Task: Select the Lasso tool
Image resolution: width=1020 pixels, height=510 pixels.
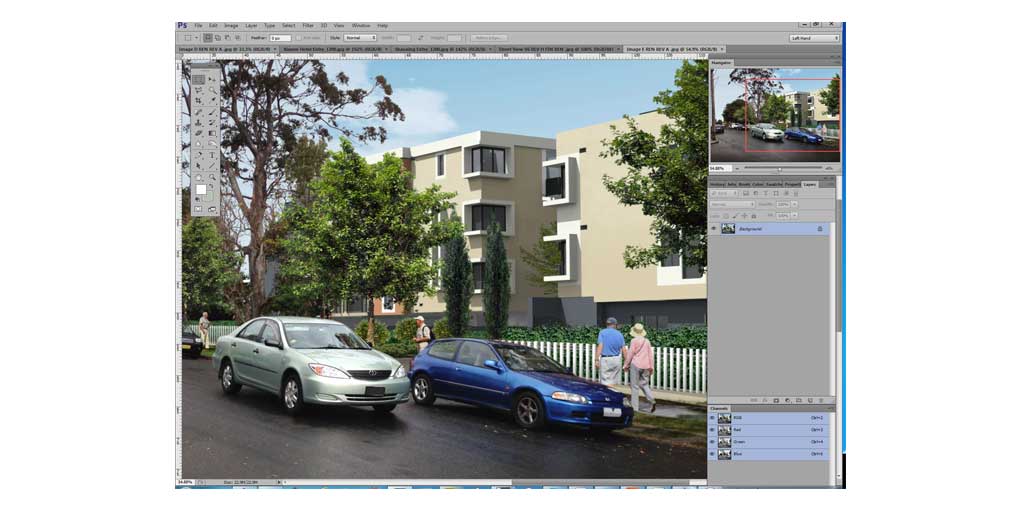Action: [198, 90]
